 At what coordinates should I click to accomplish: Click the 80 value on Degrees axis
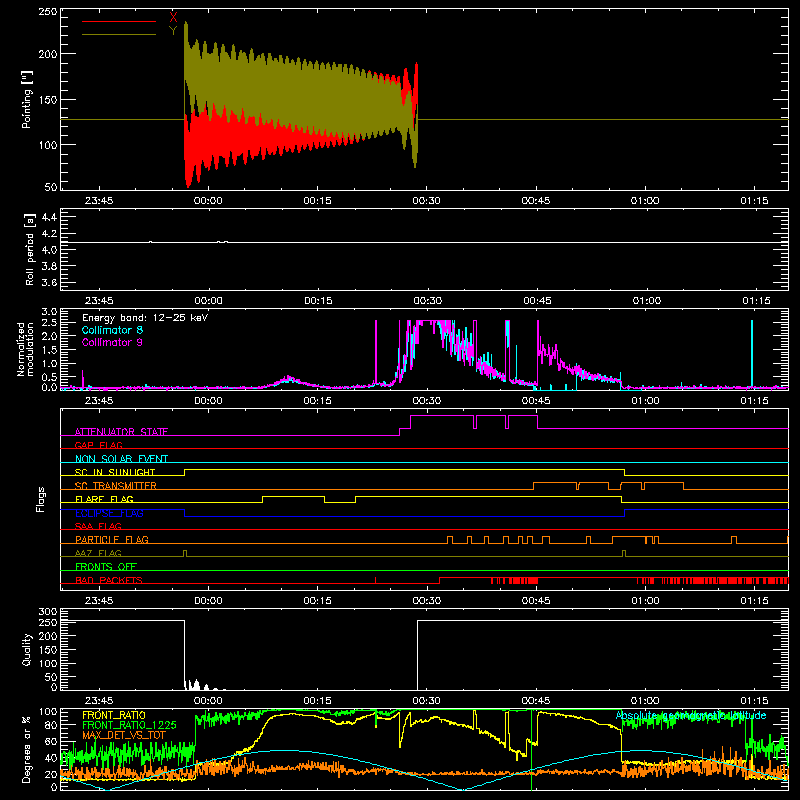click(x=51, y=725)
